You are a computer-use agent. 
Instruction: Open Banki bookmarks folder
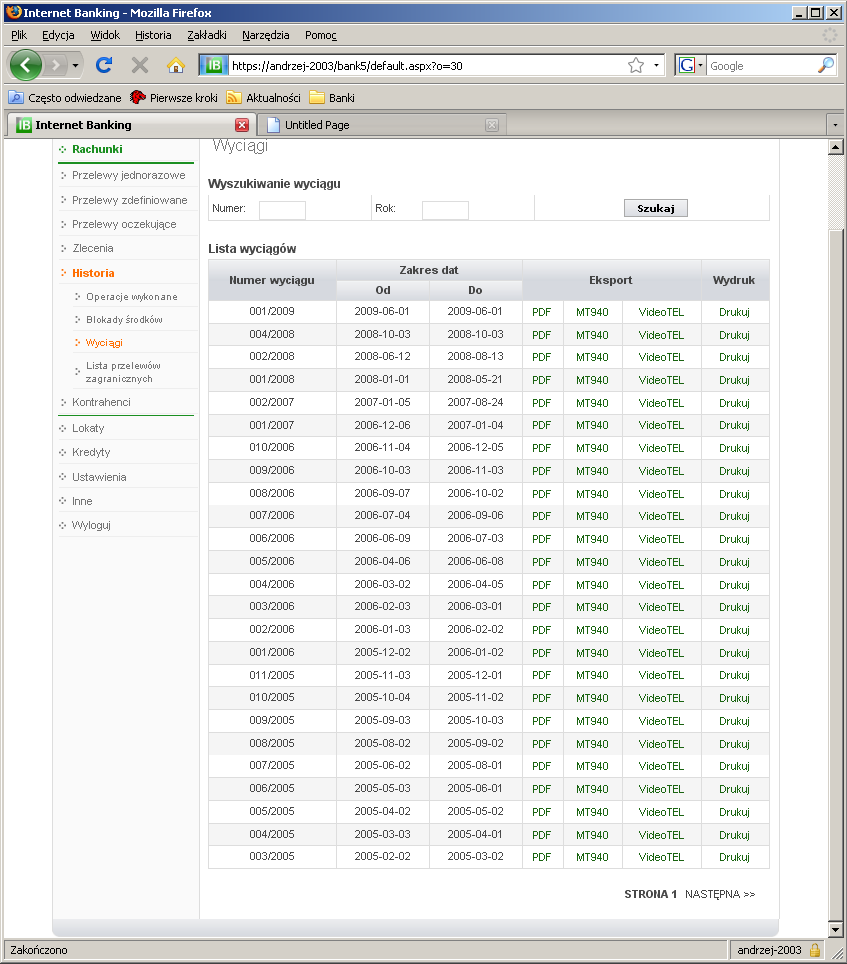click(332, 98)
